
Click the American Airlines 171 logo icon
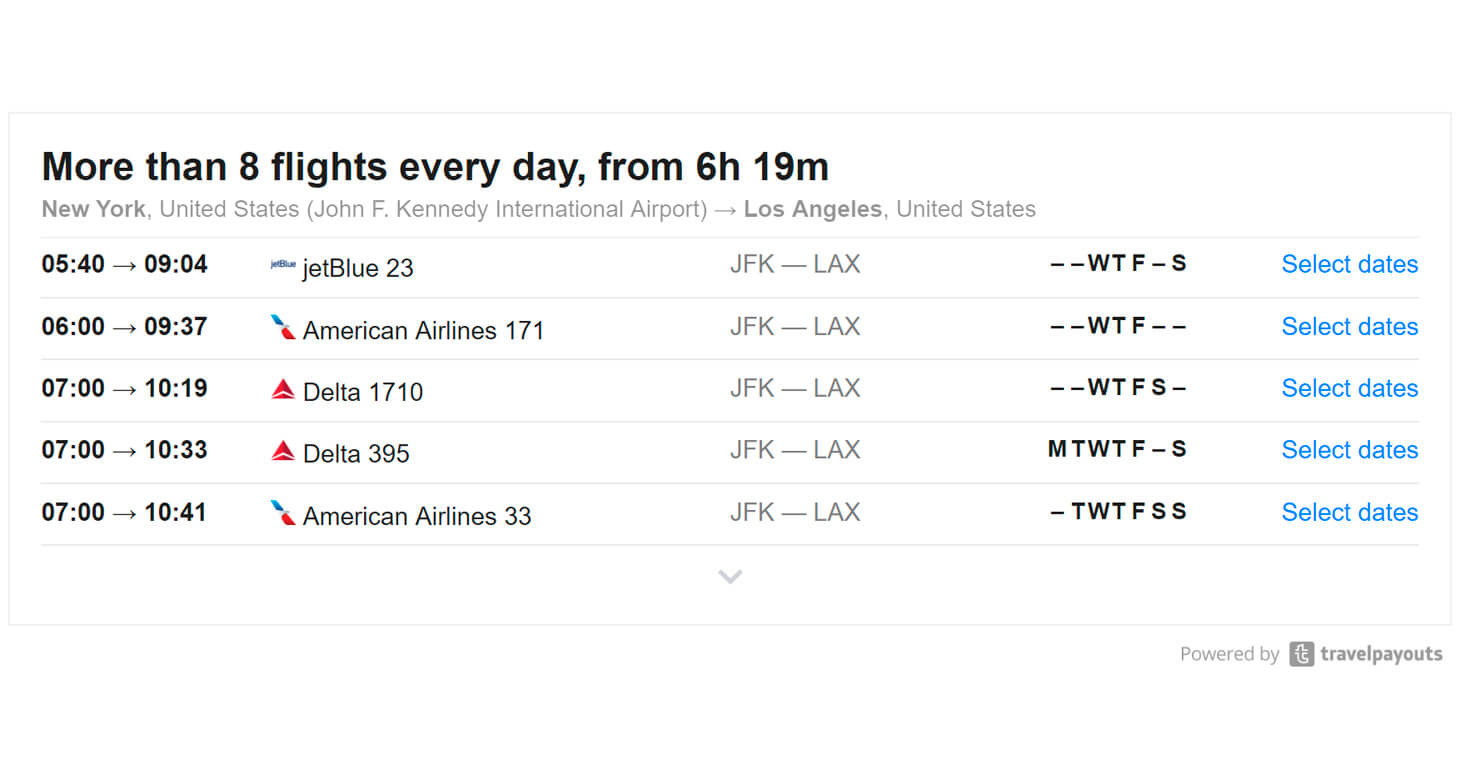point(283,327)
